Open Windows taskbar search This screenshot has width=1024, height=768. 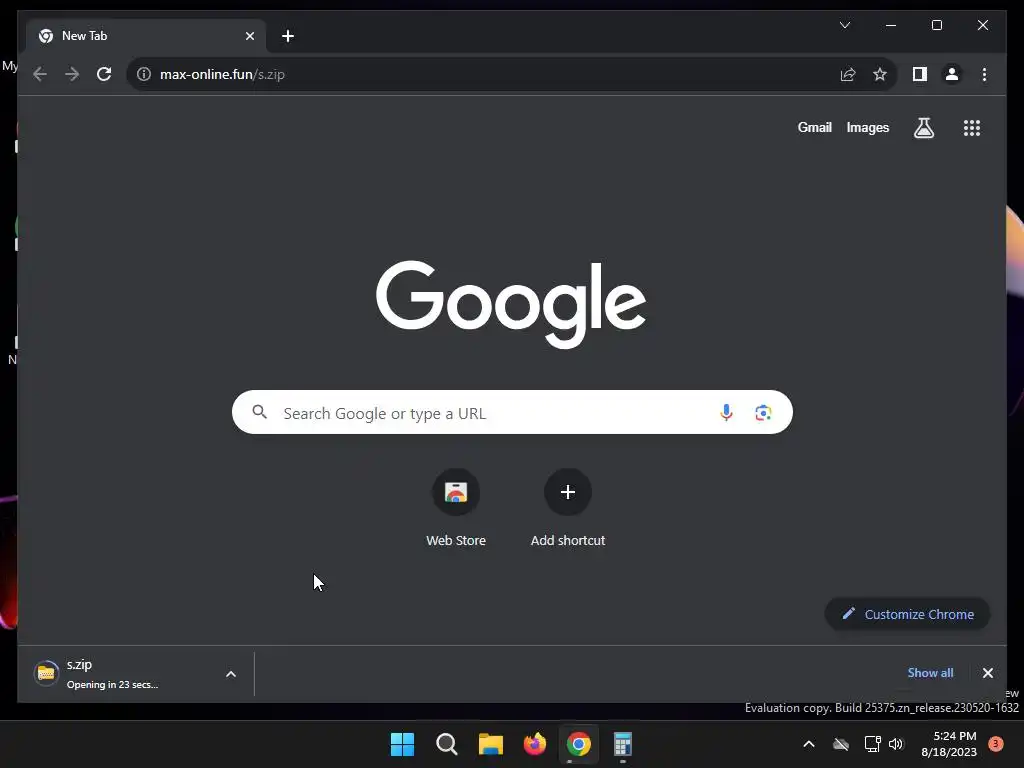point(447,744)
